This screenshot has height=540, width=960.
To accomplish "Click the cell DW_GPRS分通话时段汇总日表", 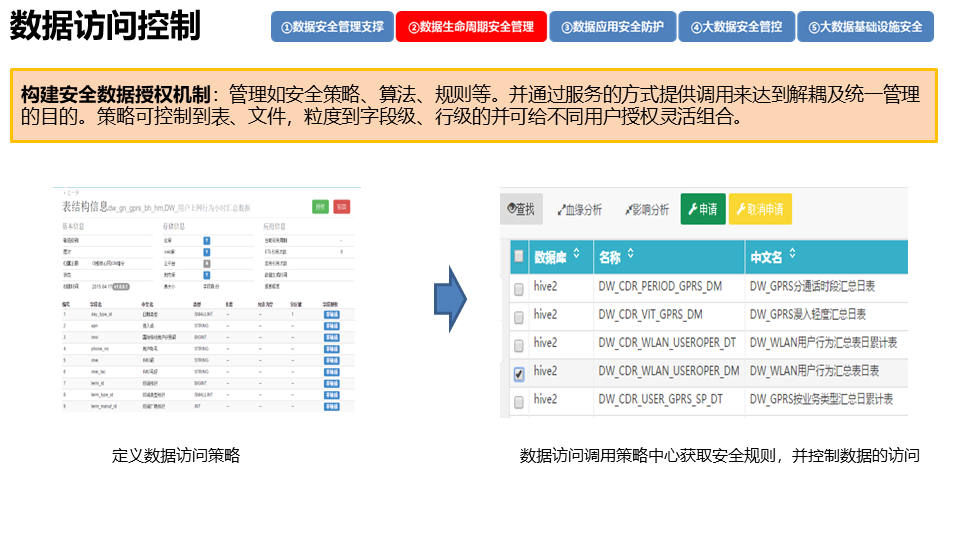I will click(812, 287).
